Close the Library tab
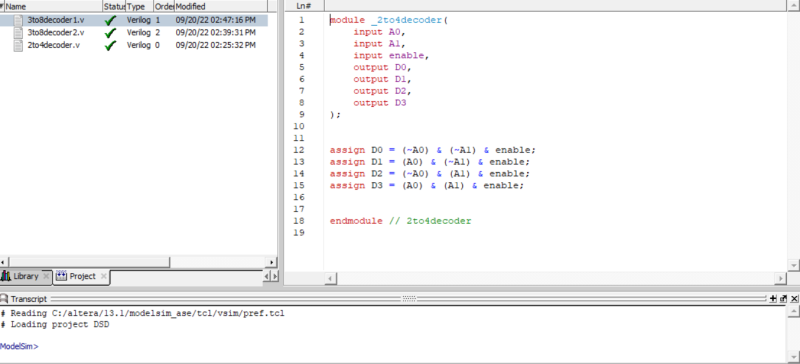 point(45,276)
